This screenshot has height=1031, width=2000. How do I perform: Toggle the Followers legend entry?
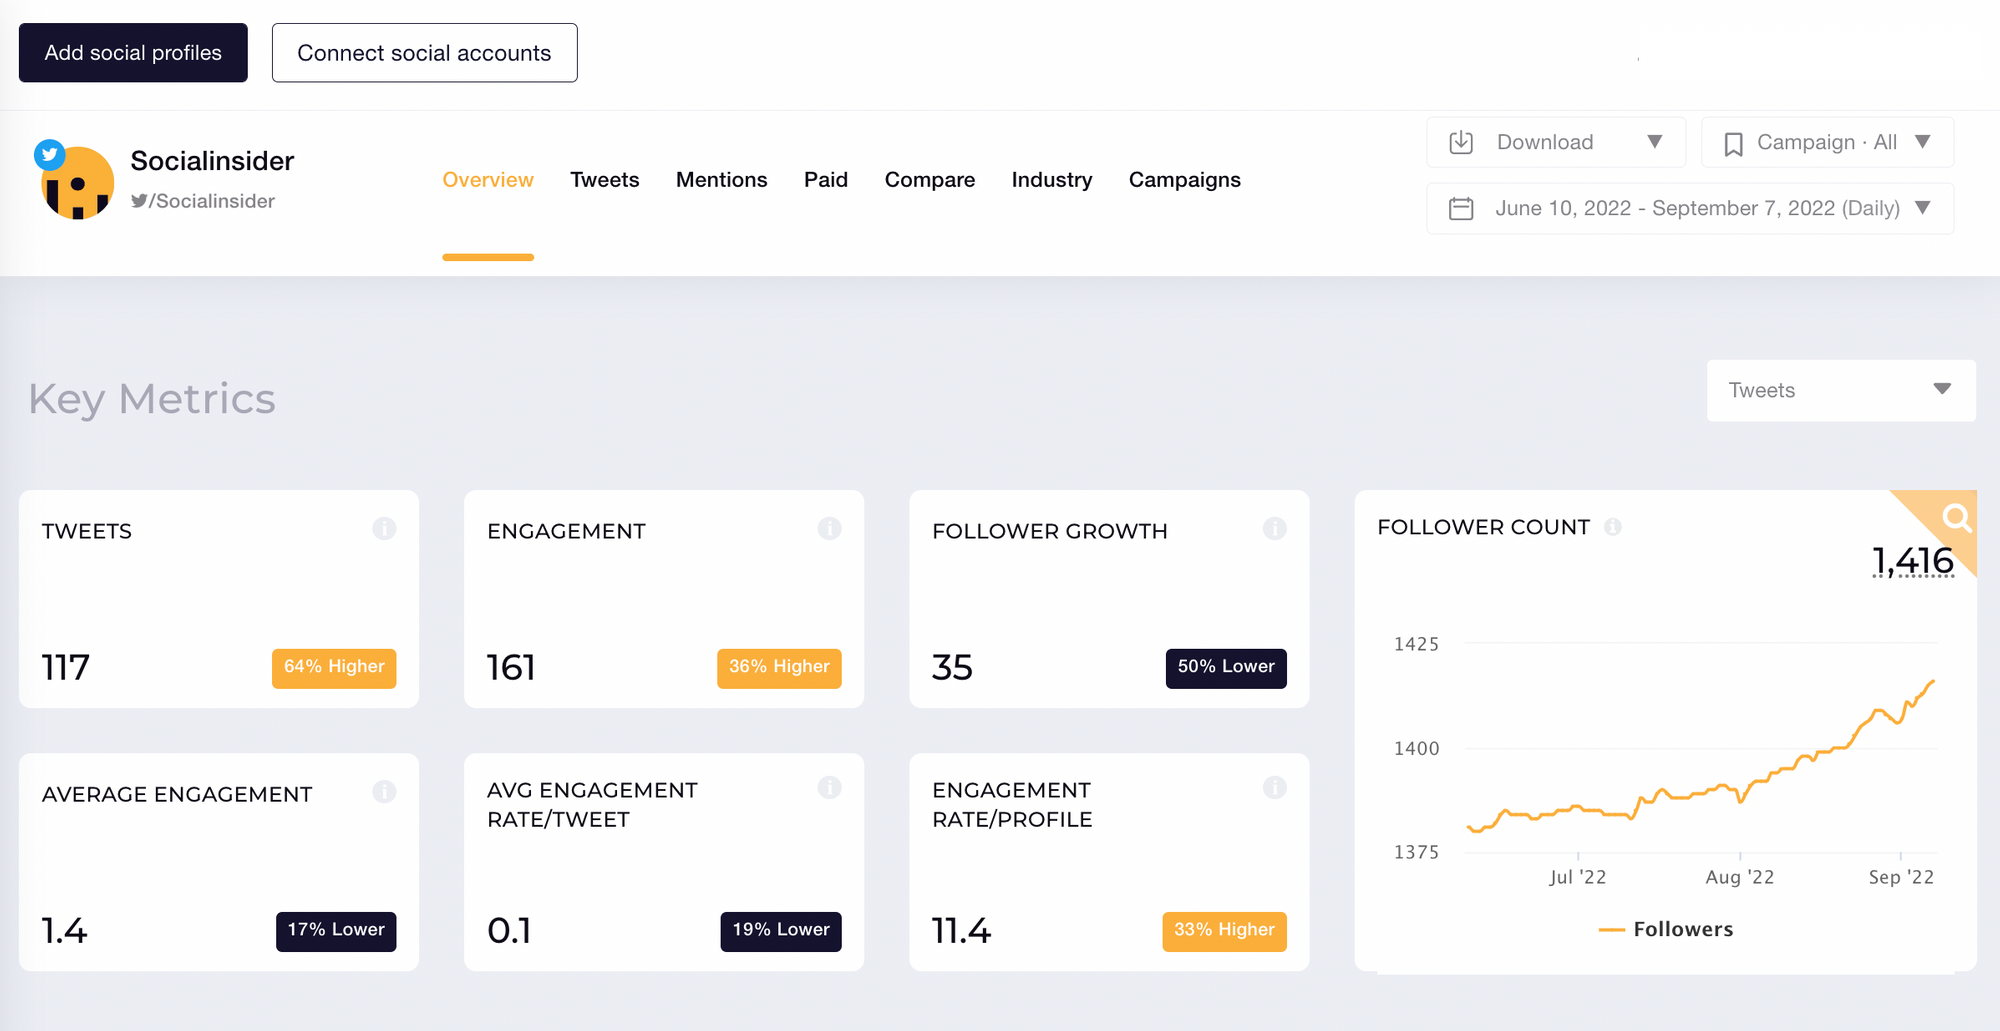[x=1666, y=929]
